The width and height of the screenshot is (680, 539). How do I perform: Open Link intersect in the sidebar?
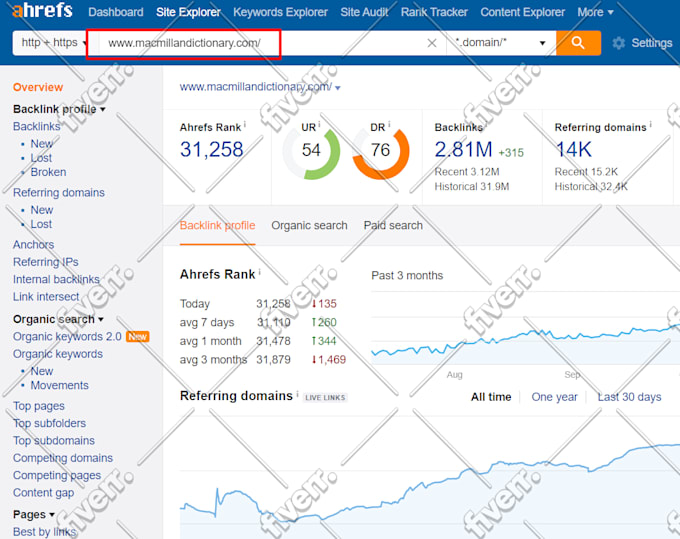46,297
